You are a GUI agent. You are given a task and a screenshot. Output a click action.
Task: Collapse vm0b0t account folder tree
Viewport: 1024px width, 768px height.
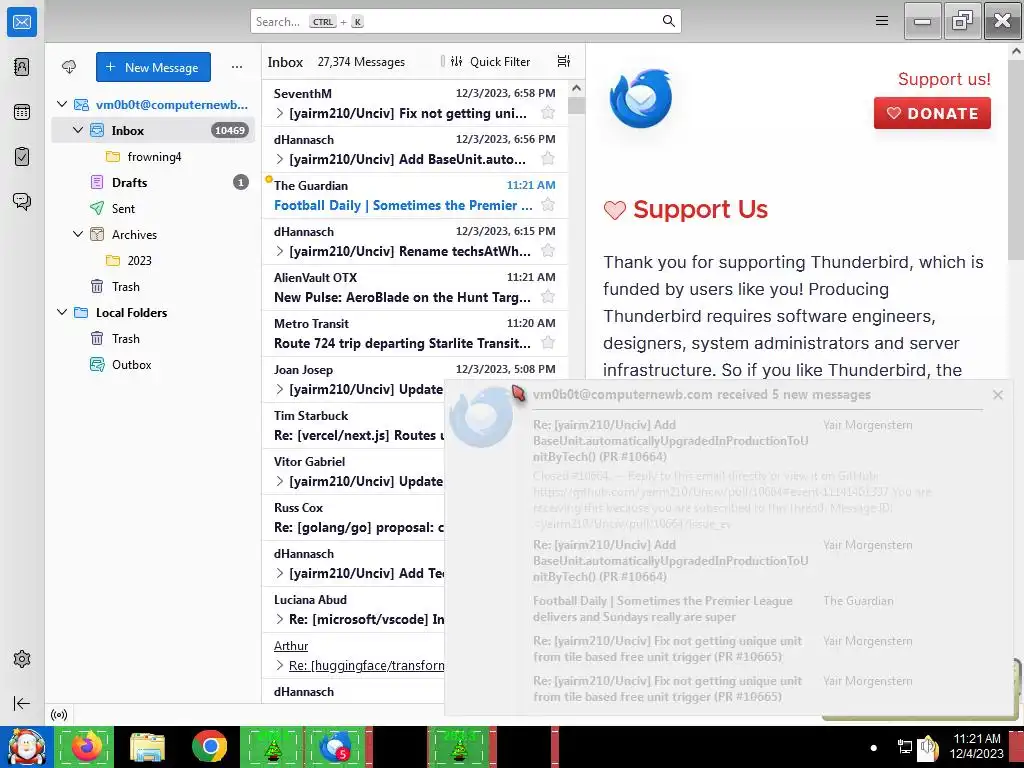pos(62,104)
